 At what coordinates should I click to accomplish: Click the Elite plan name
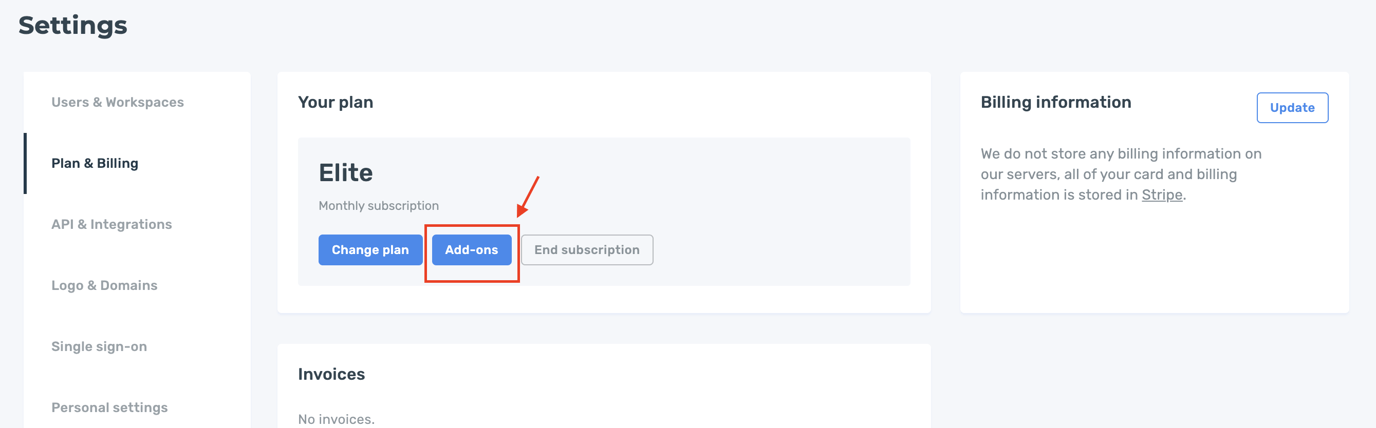[x=345, y=173]
